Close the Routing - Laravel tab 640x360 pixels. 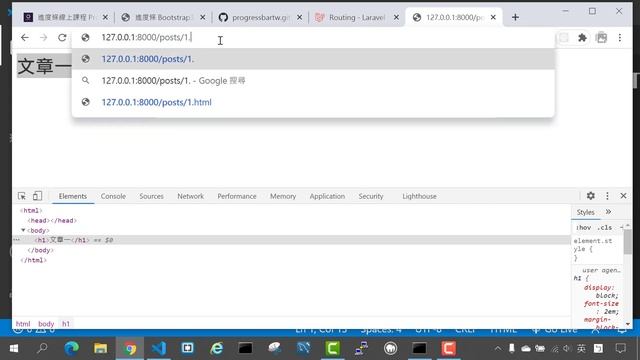[x=396, y=17]
